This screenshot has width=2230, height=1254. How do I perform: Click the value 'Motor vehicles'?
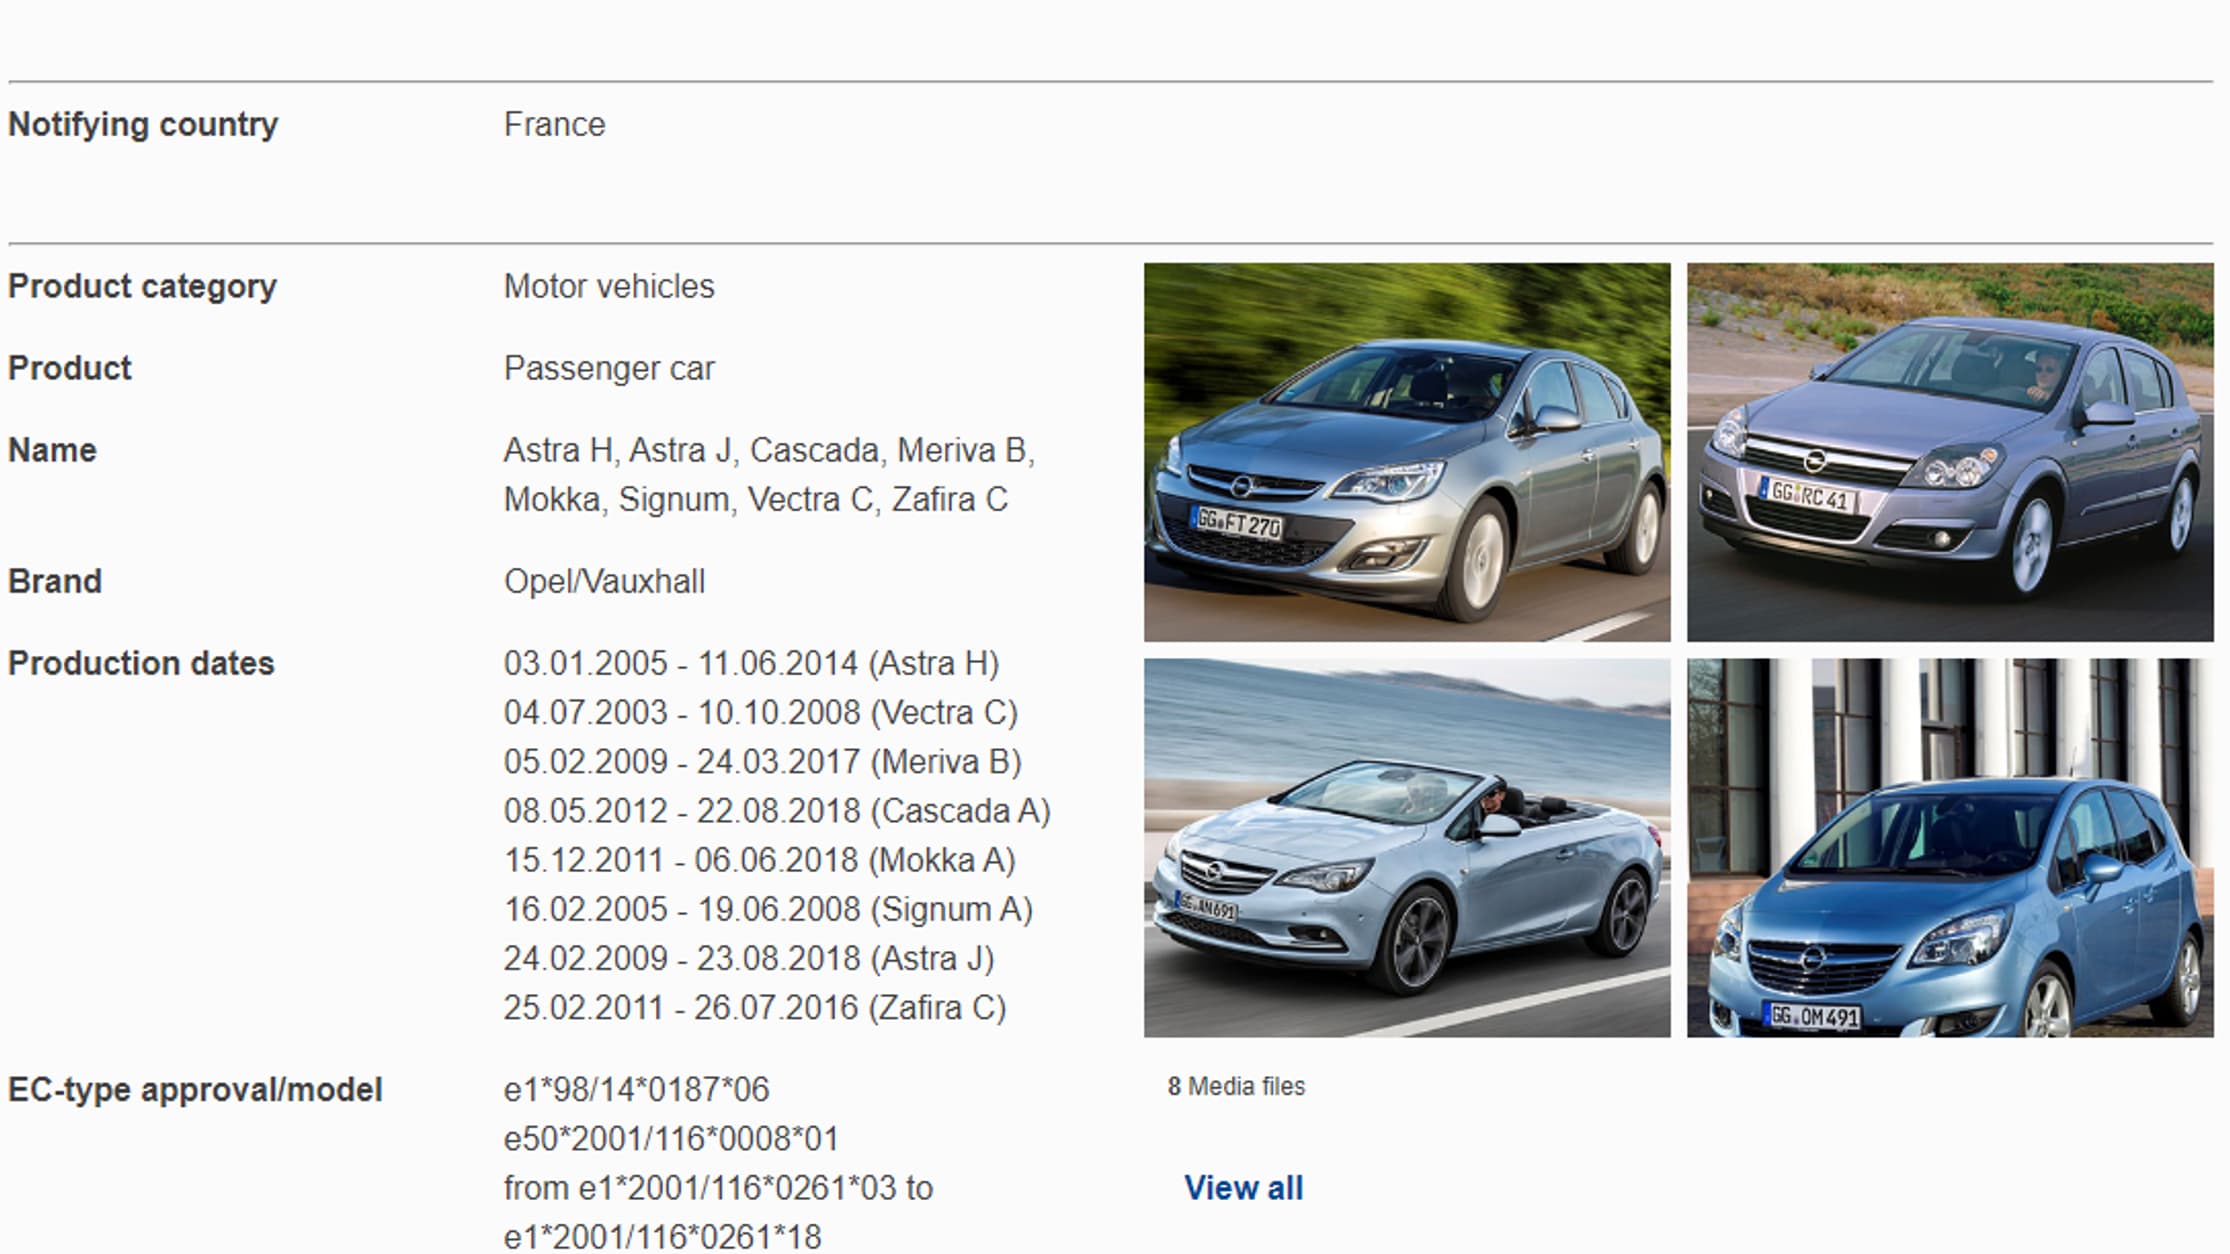(609, 286)
